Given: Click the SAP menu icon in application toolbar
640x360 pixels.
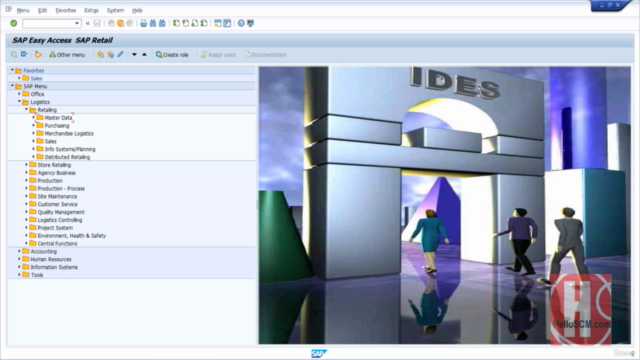Looking at the screenshot, I should [x=24, y=54].
